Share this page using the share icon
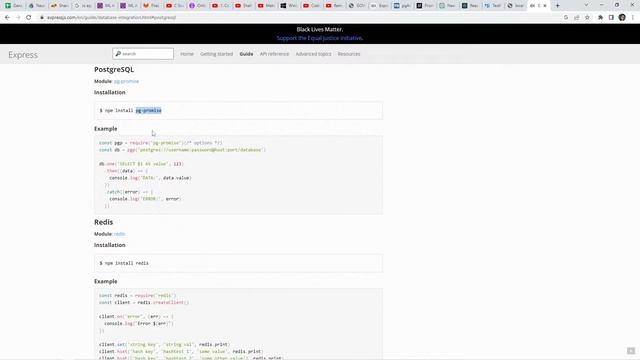 coord(576,18)
